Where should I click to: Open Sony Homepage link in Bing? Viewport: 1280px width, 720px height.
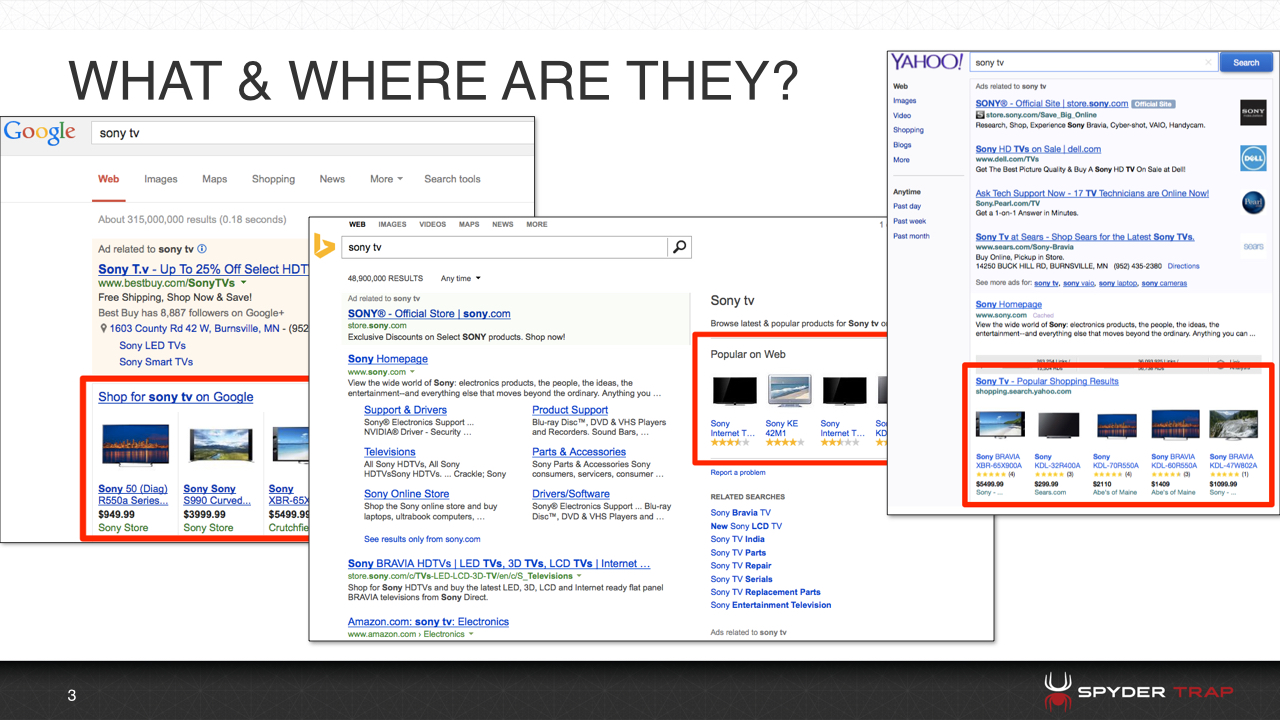[388, 359]
